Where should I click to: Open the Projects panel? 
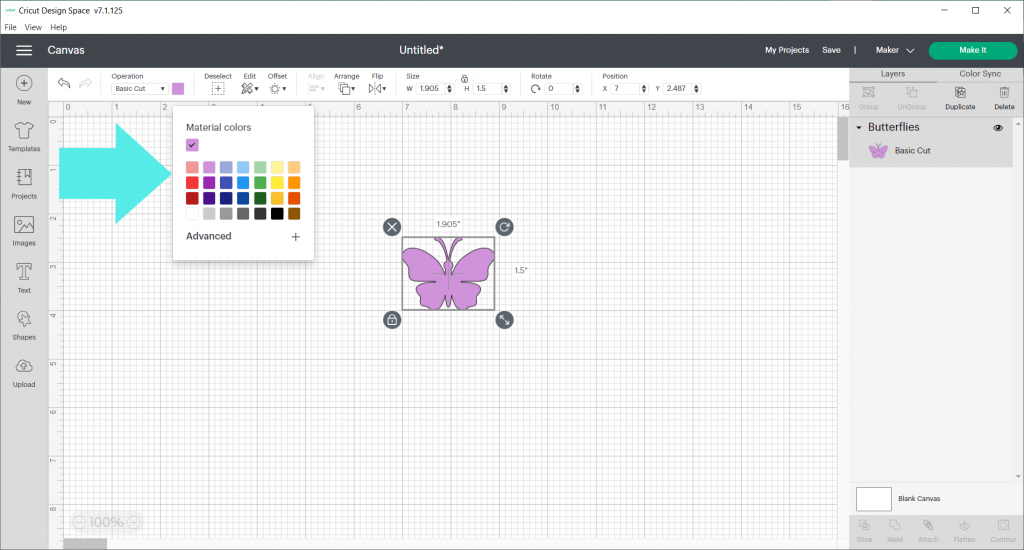(x=24, y=177)
